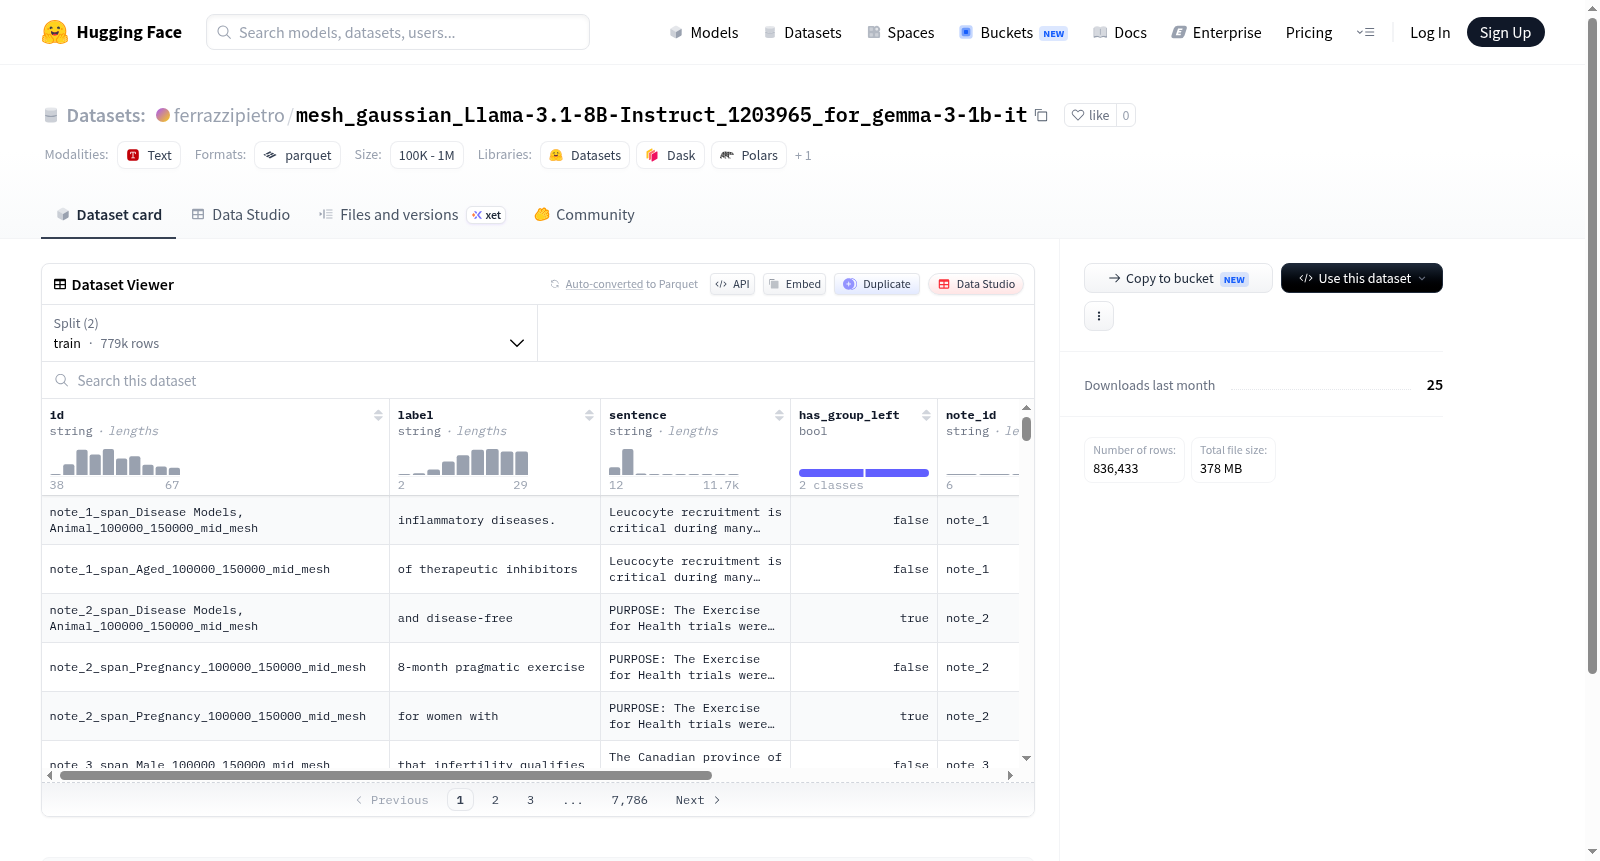Click the cell 'note_1_span_Aged_100000_150000_mid_mesh'

pyautogui.click(x=215, y=569)
